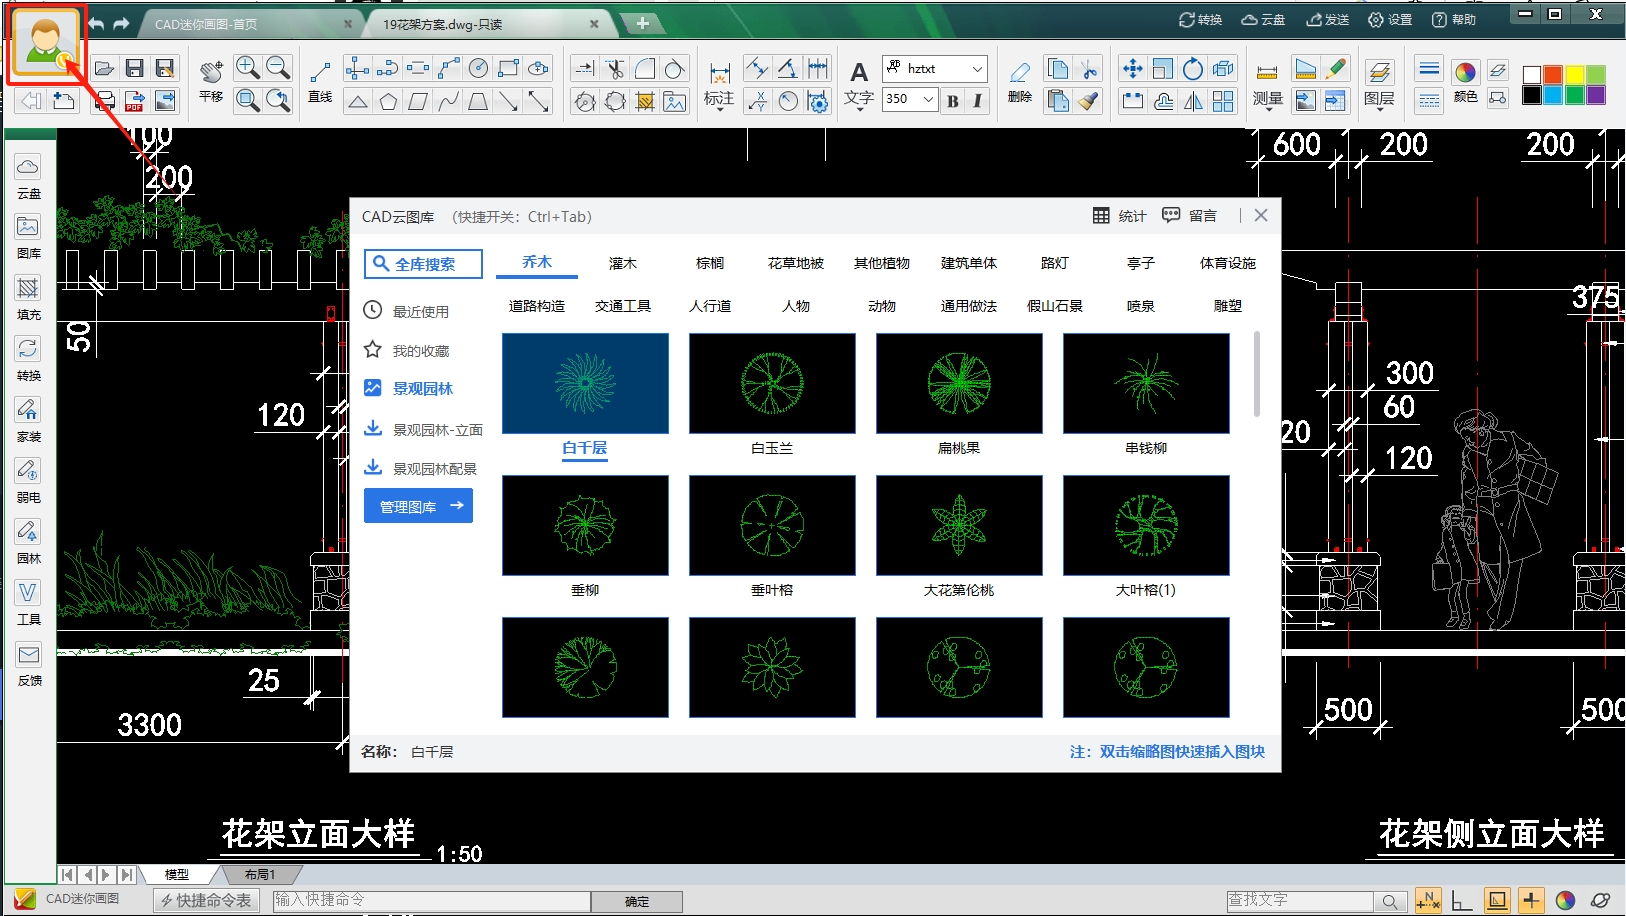This screenshot has width=1626, height=916.
Task: Click the print icon in toolbar
Action: click(104, 101)
